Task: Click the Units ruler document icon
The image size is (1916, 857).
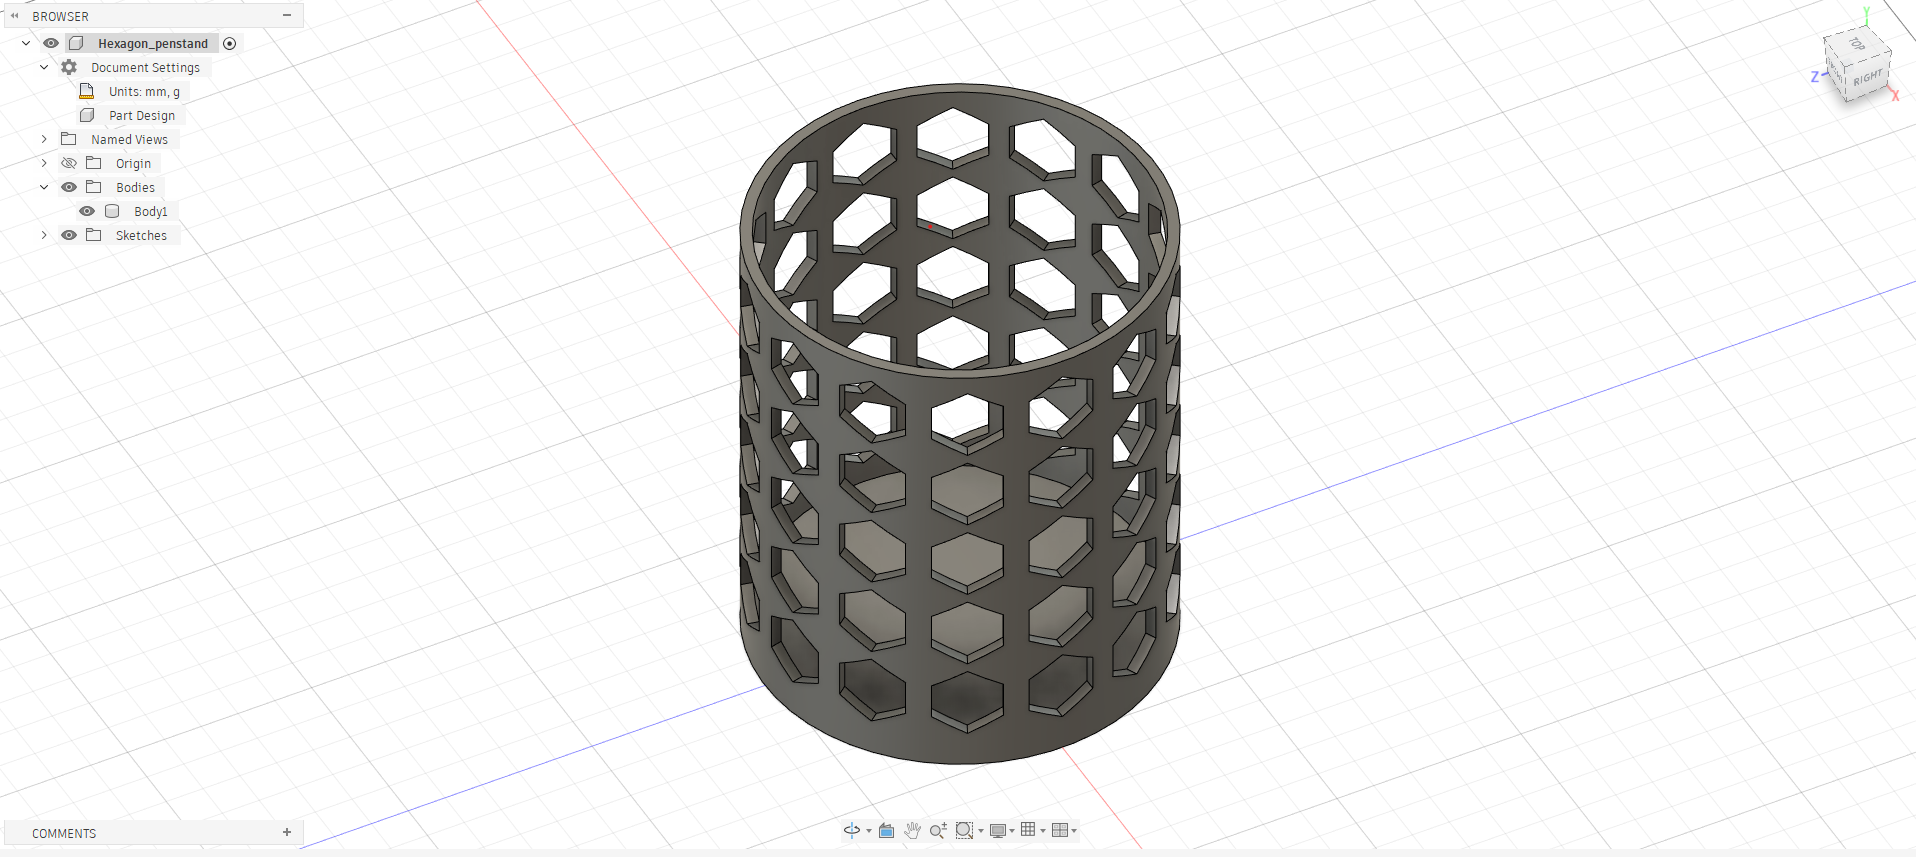Action: tap(87, 91)
